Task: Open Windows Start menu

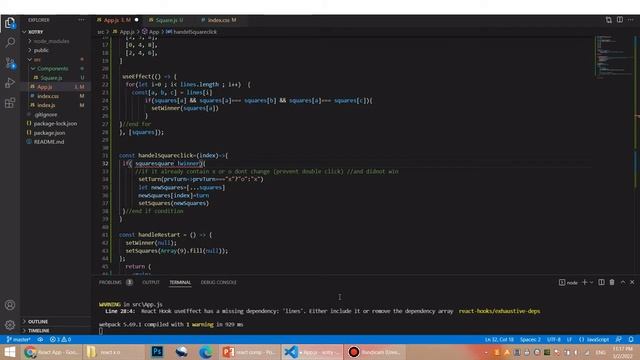Action: click(10, 352)
